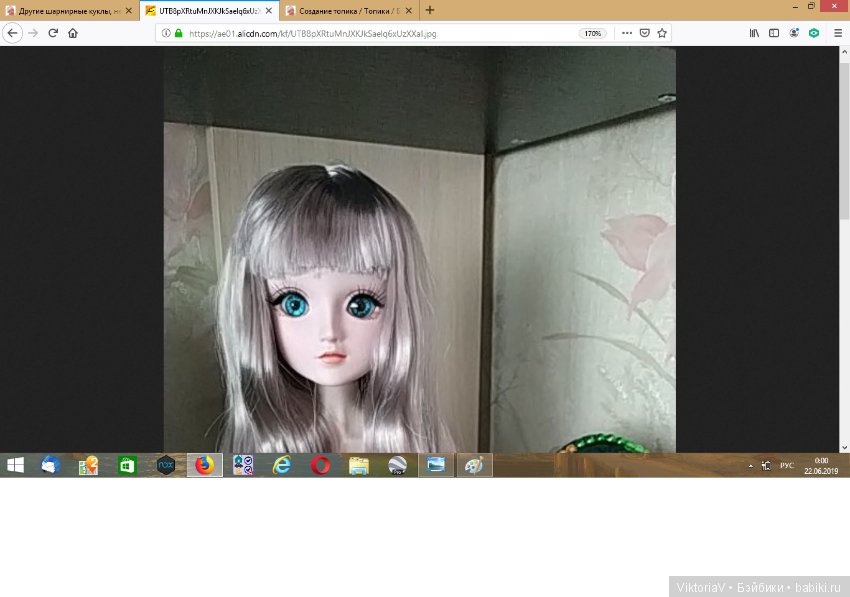The width and height of the screenshot is (850, 597).
Task: Reload the current page
Action: 54,33
